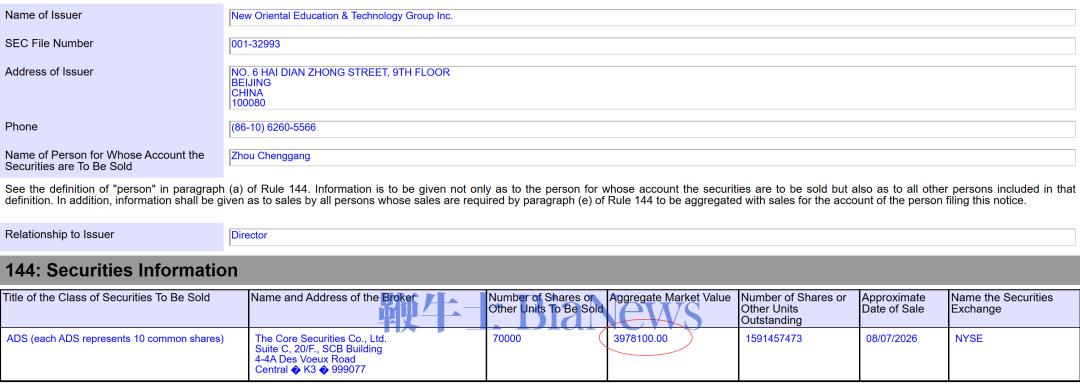Click the Address of Issuer field
The image size is (1080, 392).
652,87
